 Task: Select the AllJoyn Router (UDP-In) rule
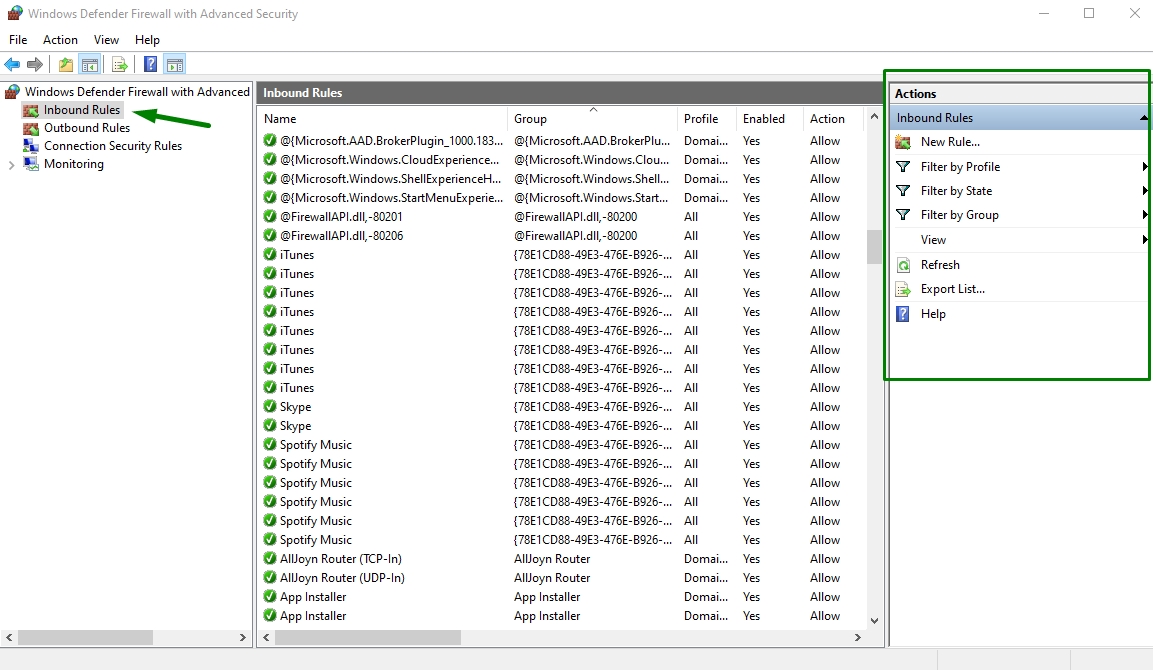point(342,578)
